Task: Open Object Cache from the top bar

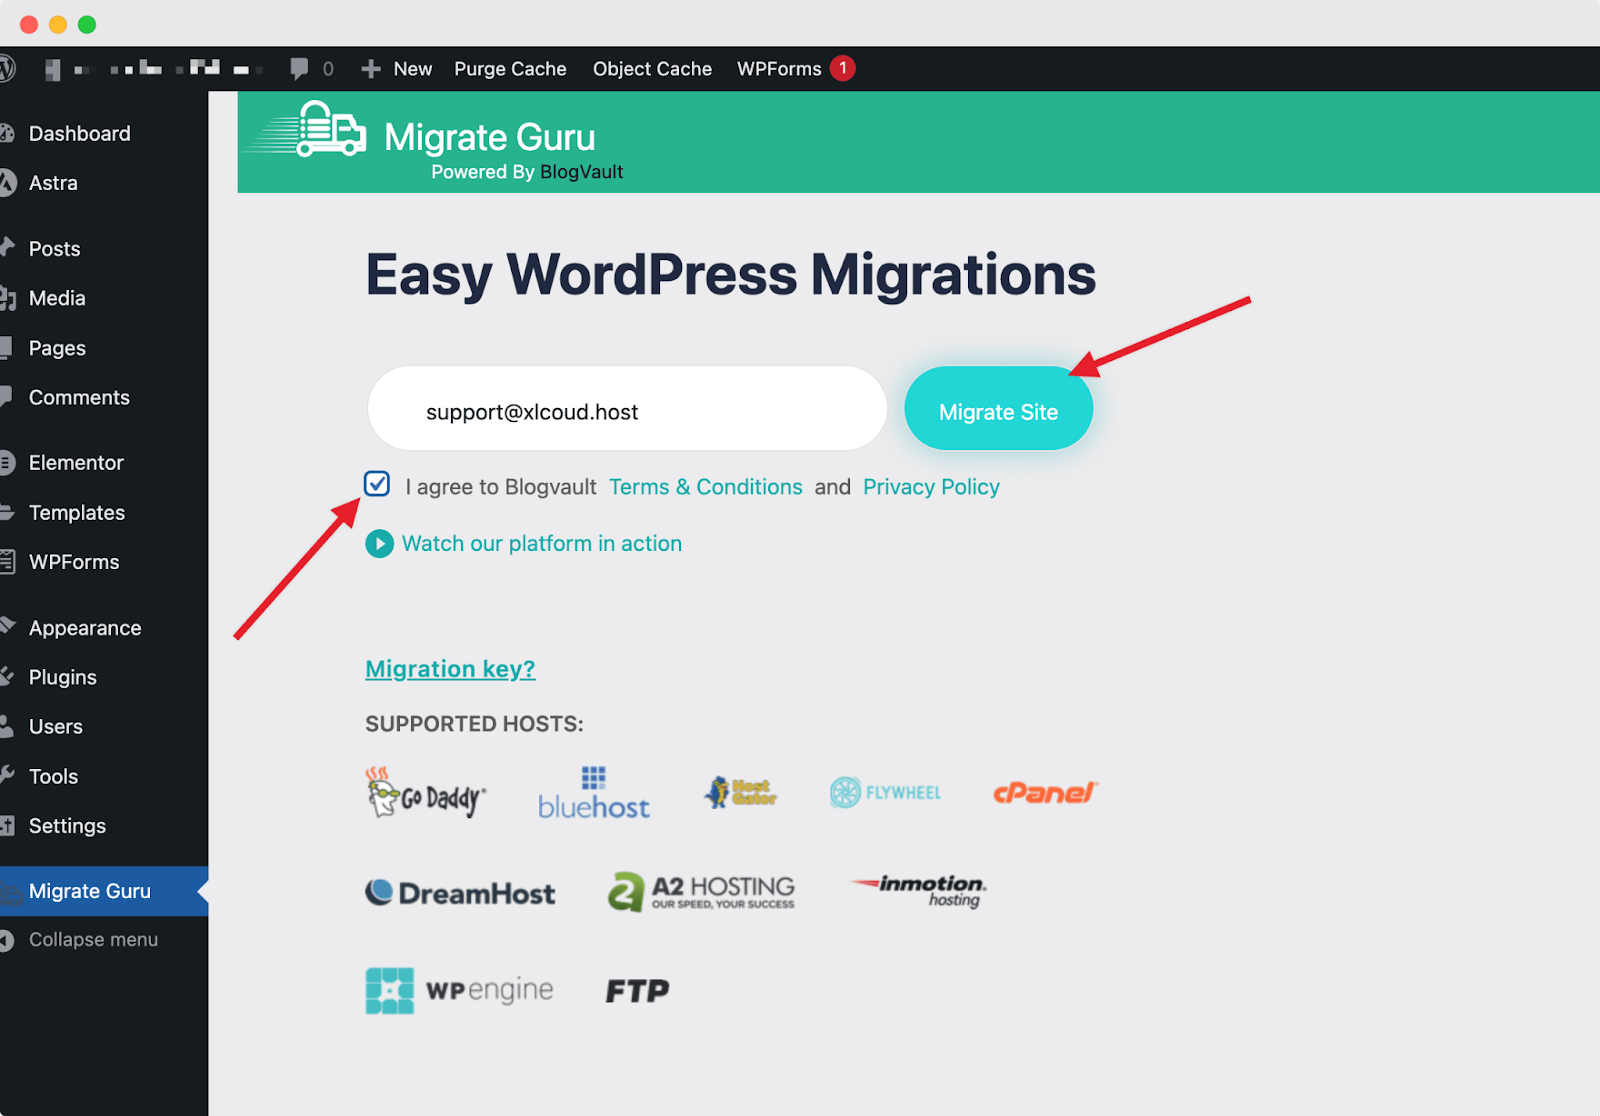Action: tap(652, 68)
